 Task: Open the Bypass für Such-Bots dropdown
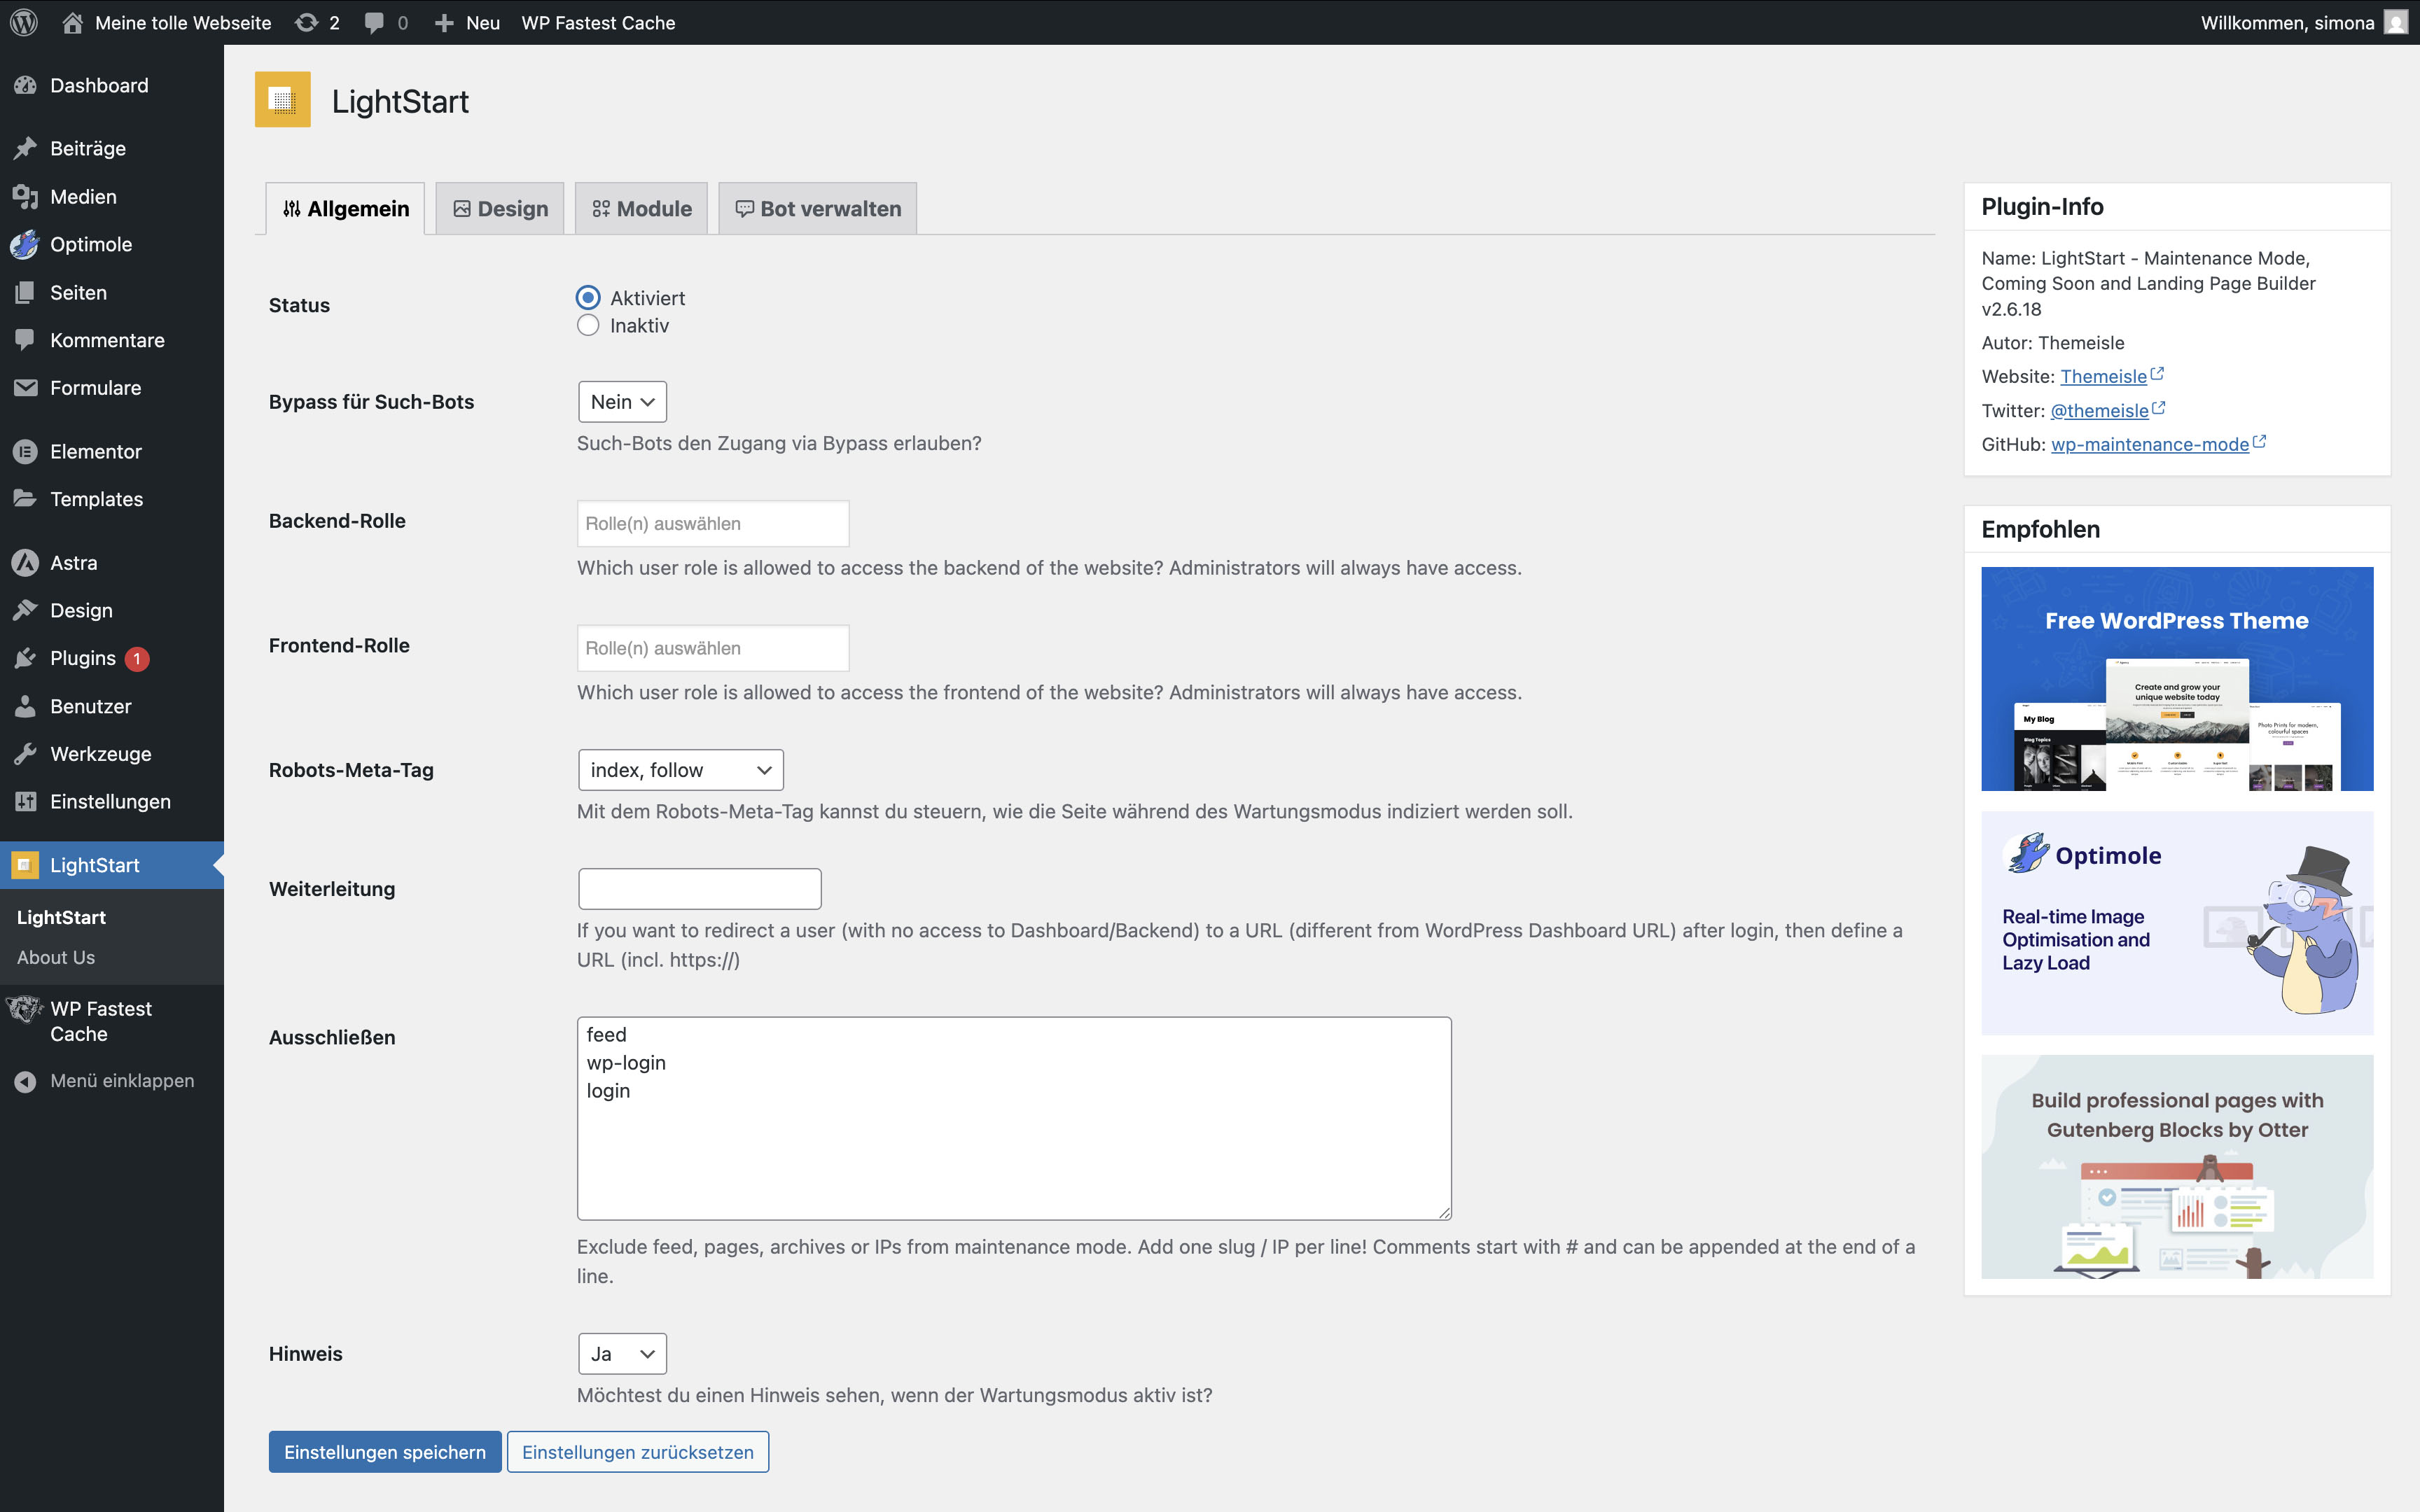(622, 402)
